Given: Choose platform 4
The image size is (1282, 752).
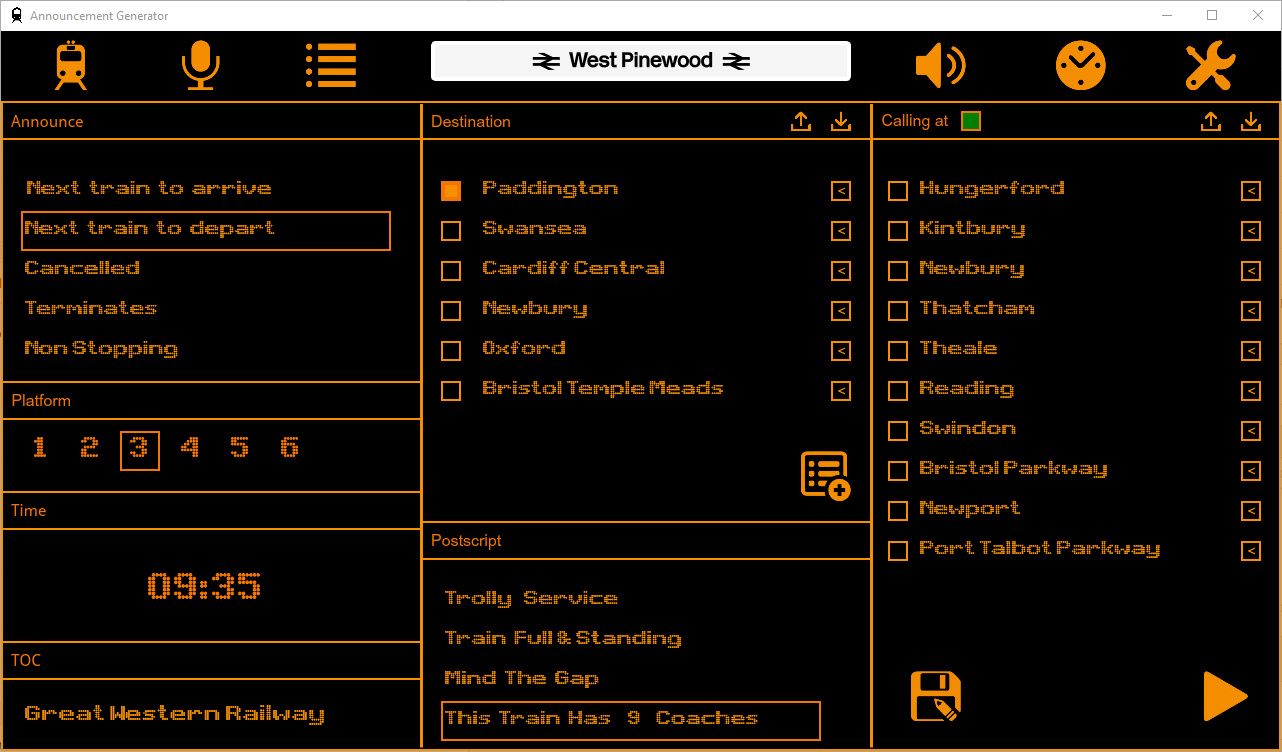Looking at the screenshot, I should (189, 448).
